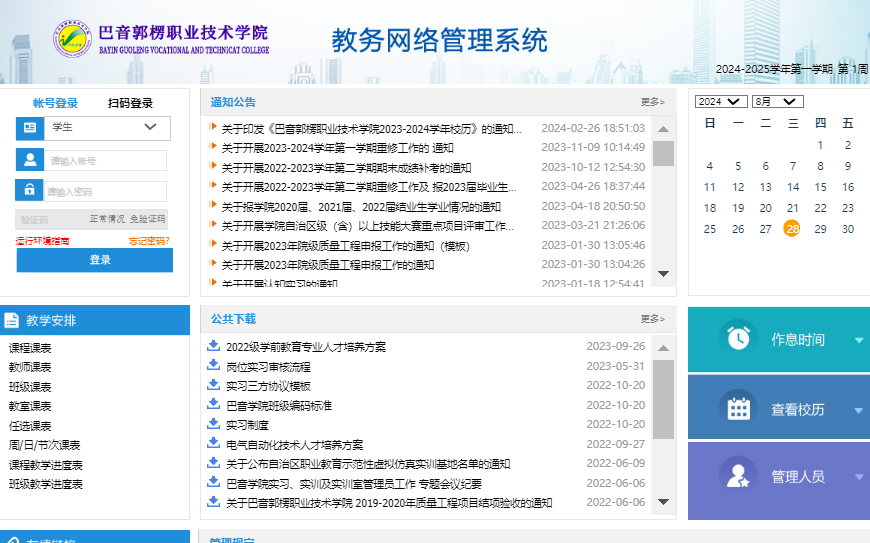The height and width of the screenshot is (543, 870).
Task: Select date 1 in the calendar
Action: pyautogui.click(x=820, y=145)
